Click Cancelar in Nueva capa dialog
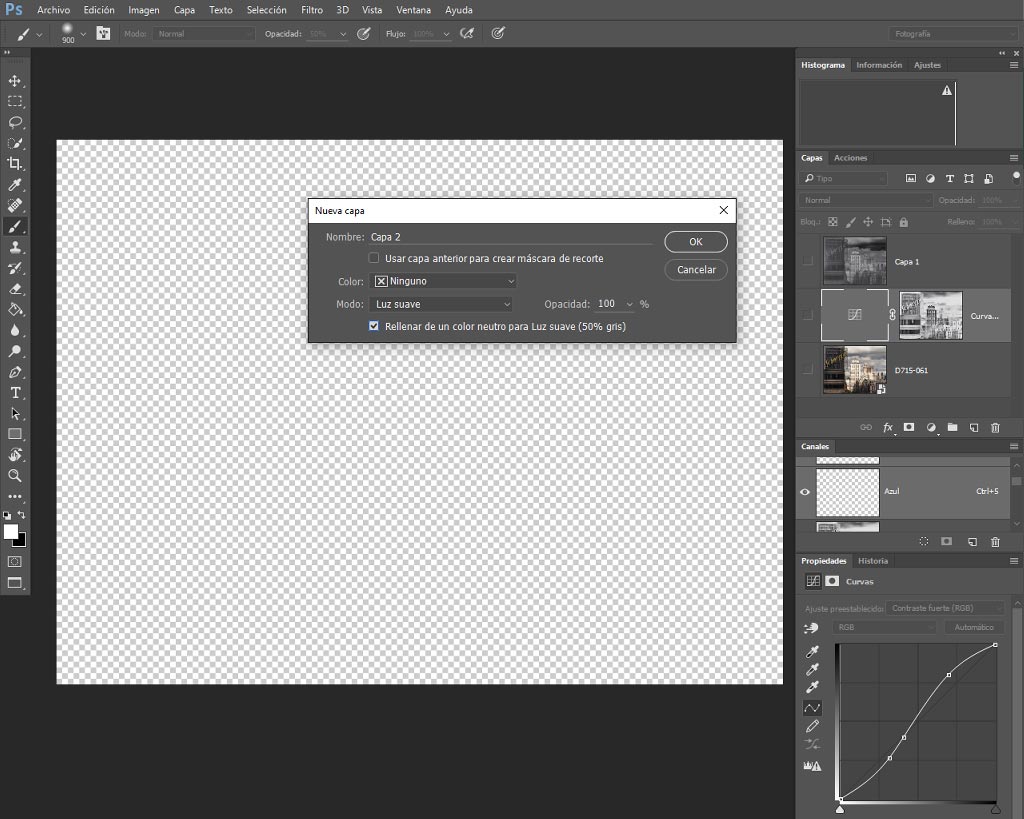1024x819 pixels. [696, 270]
